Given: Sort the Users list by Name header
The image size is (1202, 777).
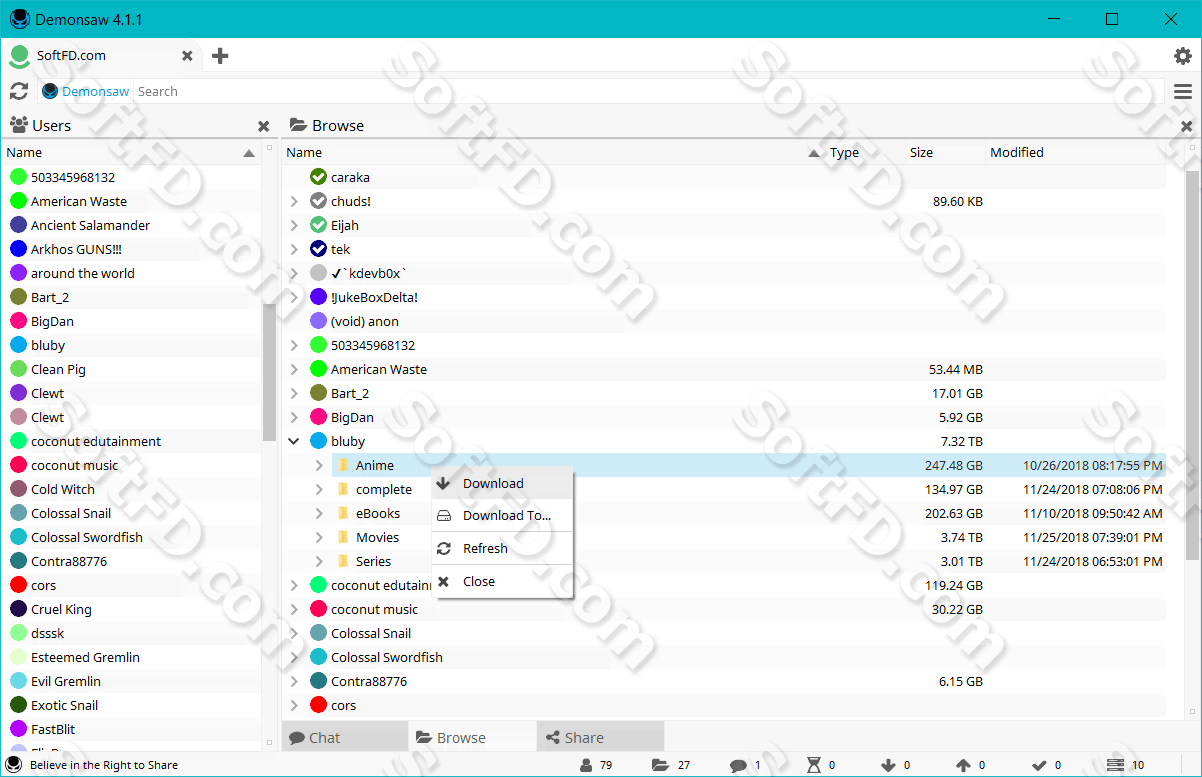Looking at the screenshot, I should click(x=131, y=152).
